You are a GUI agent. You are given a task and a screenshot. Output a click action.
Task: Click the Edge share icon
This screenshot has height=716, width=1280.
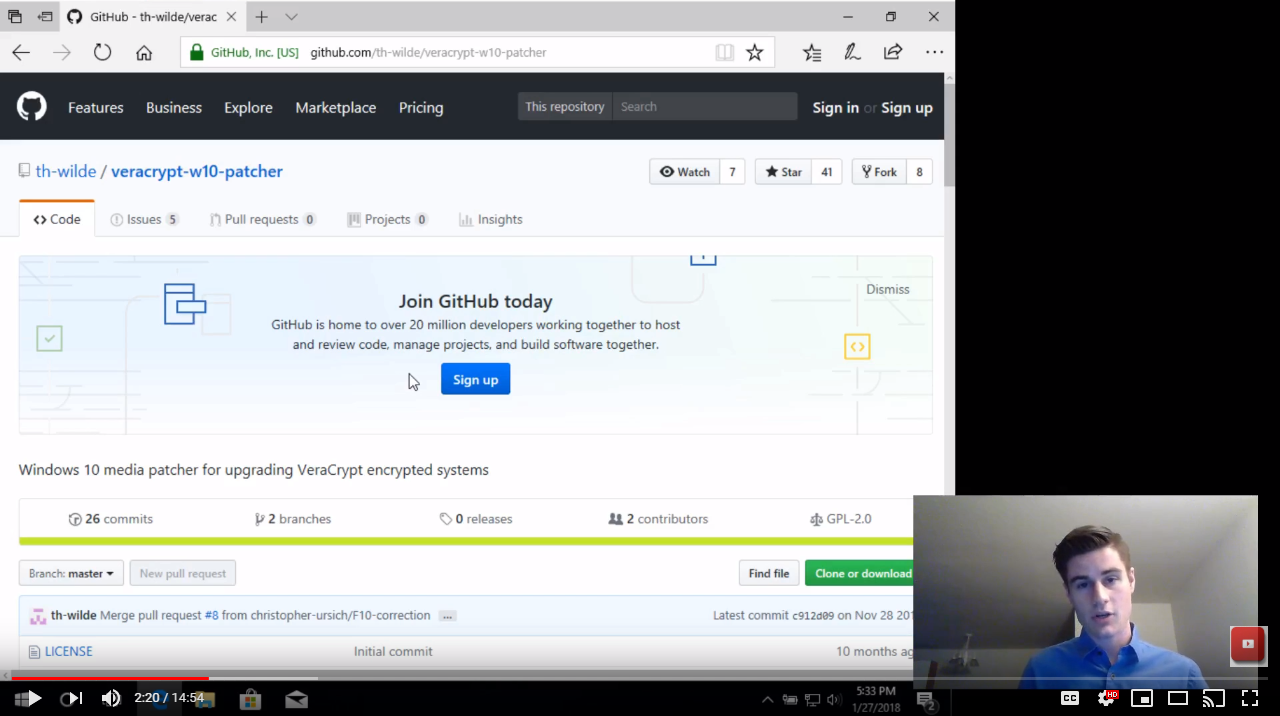point(893,52)
